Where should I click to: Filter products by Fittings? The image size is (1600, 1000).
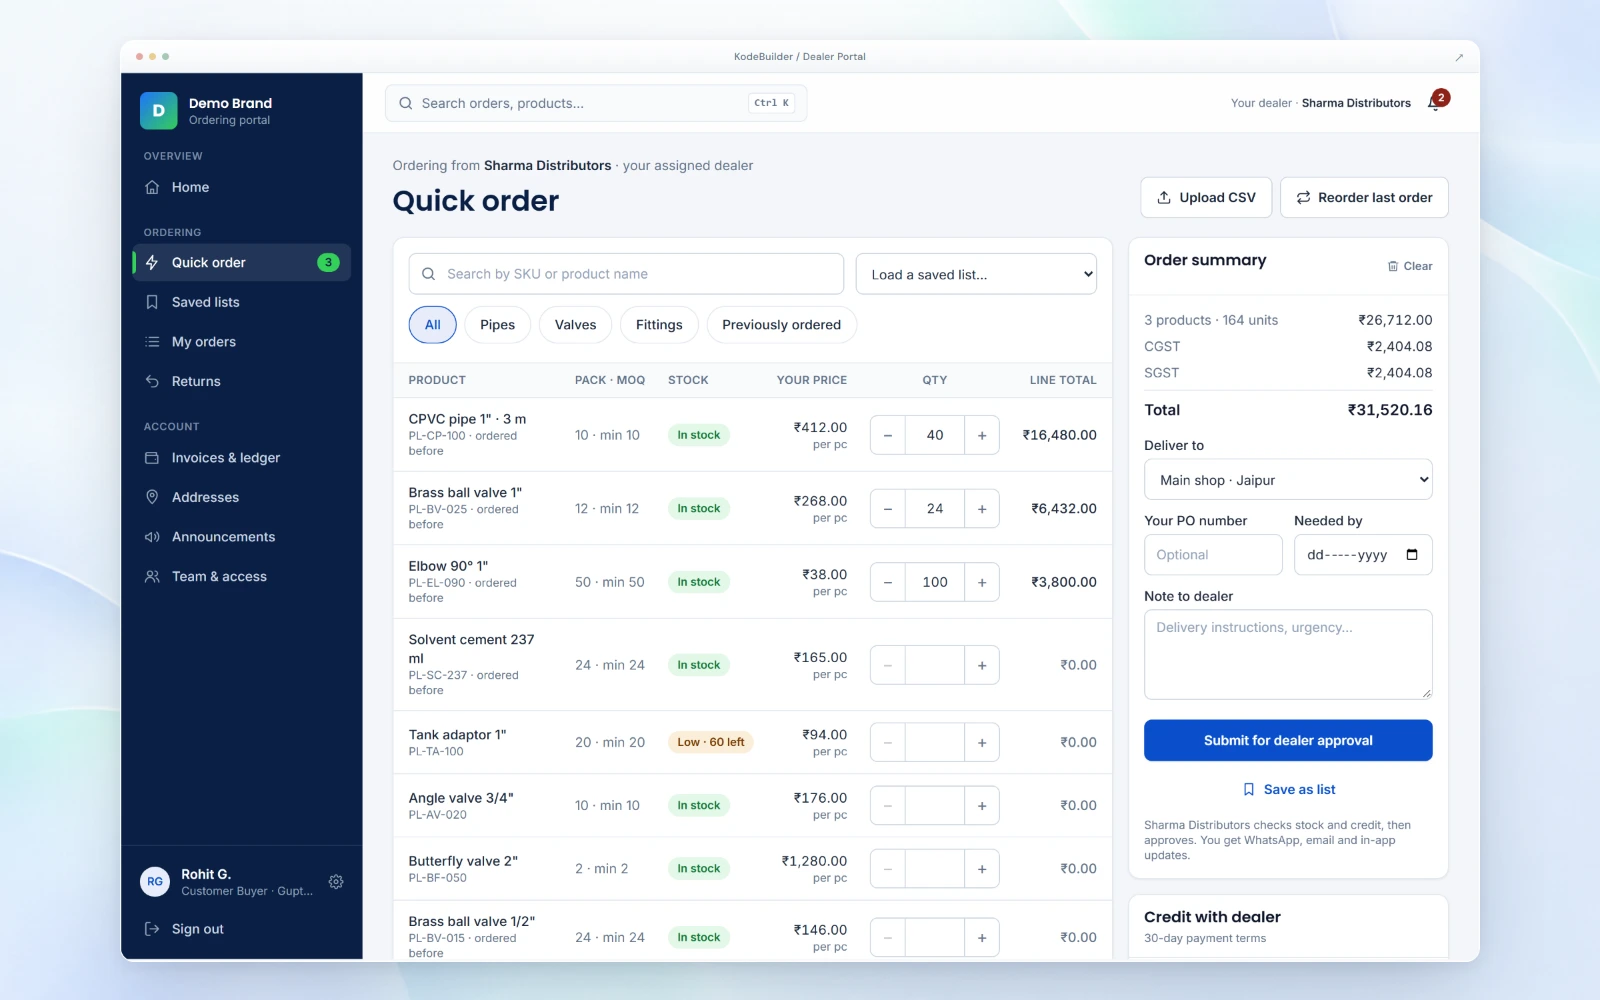point(659,325)
